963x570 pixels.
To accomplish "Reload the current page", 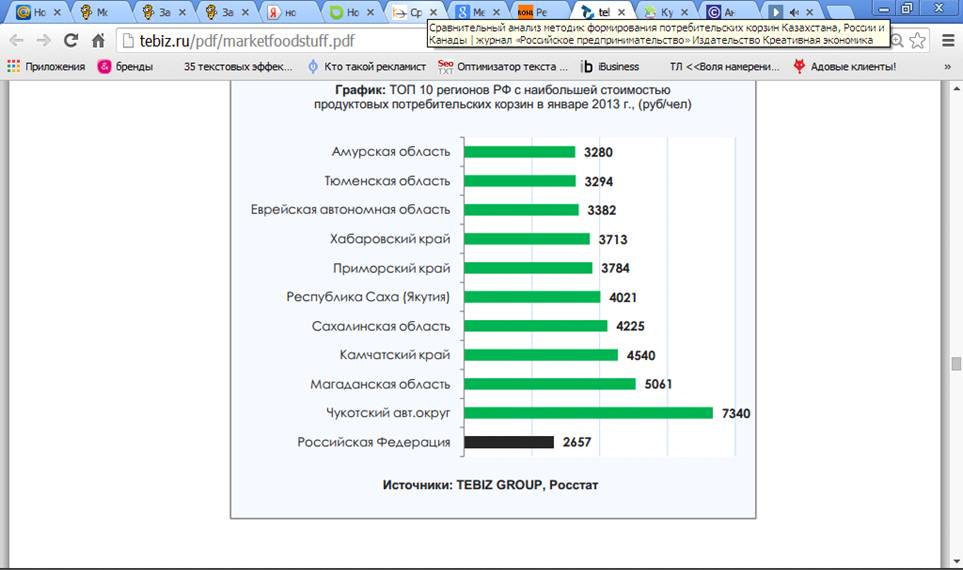I will 71,41.
